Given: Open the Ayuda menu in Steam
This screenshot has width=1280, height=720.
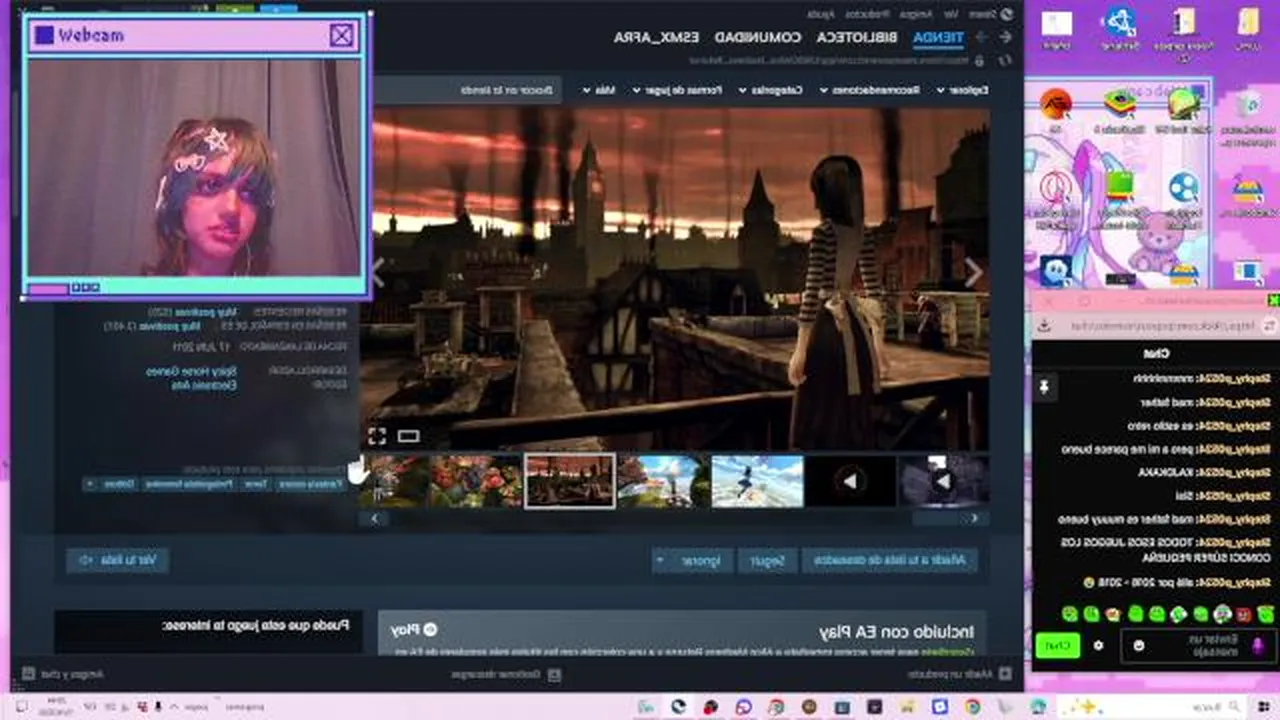Looking at the screenshot, I should [x=820, y=14].
